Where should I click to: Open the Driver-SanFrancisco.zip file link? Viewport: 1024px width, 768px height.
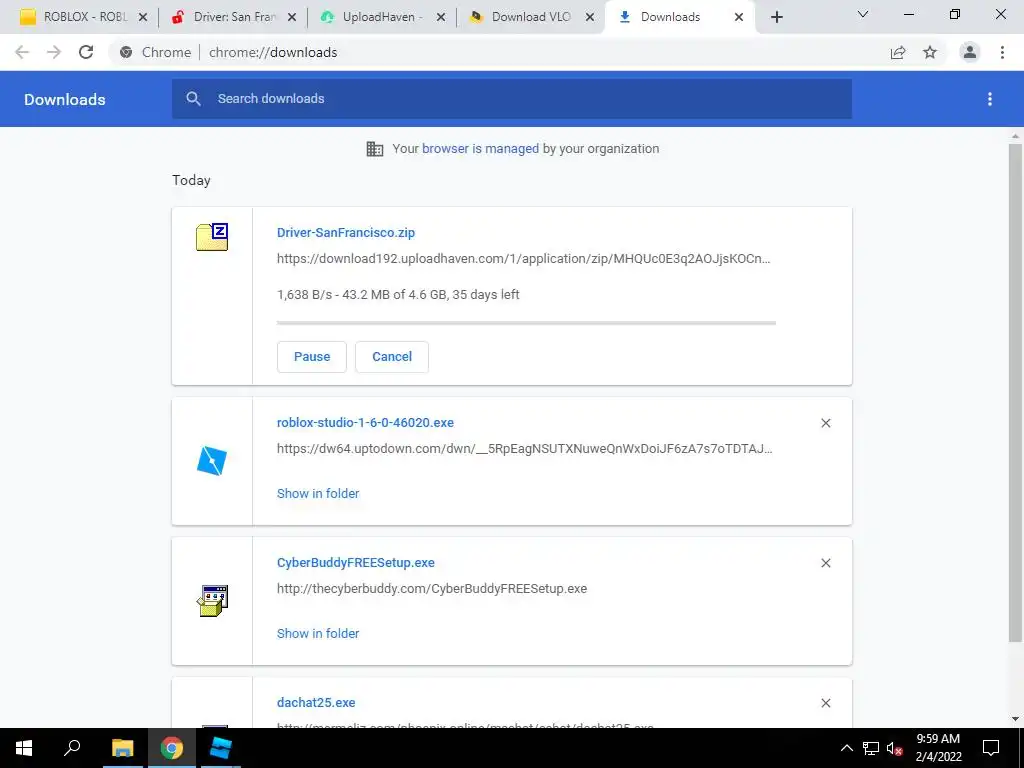345,232
